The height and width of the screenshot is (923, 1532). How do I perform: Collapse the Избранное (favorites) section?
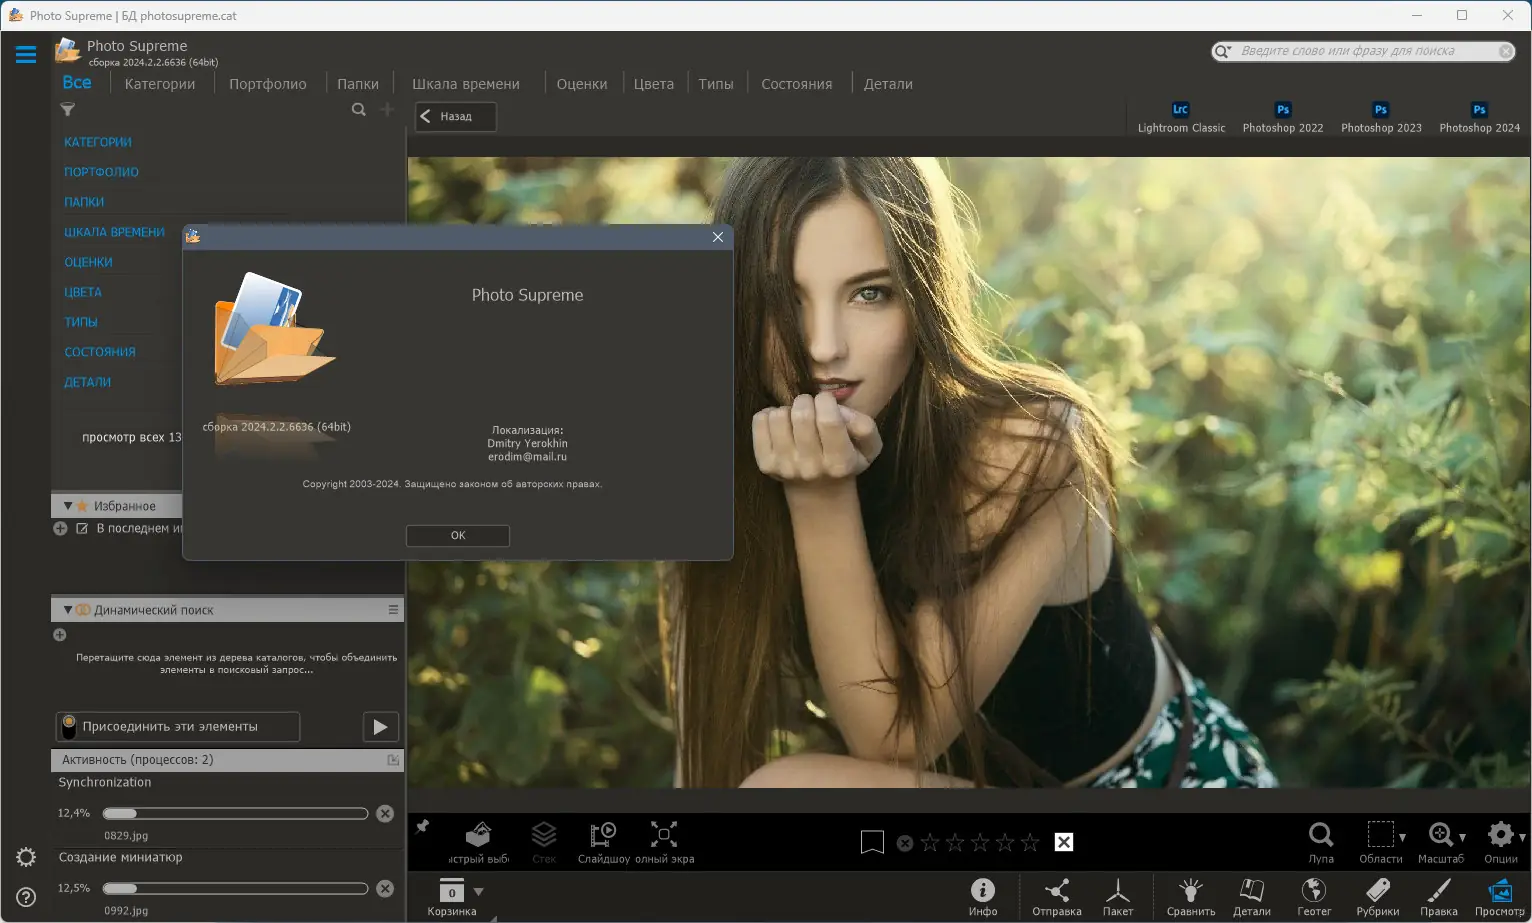67,506
